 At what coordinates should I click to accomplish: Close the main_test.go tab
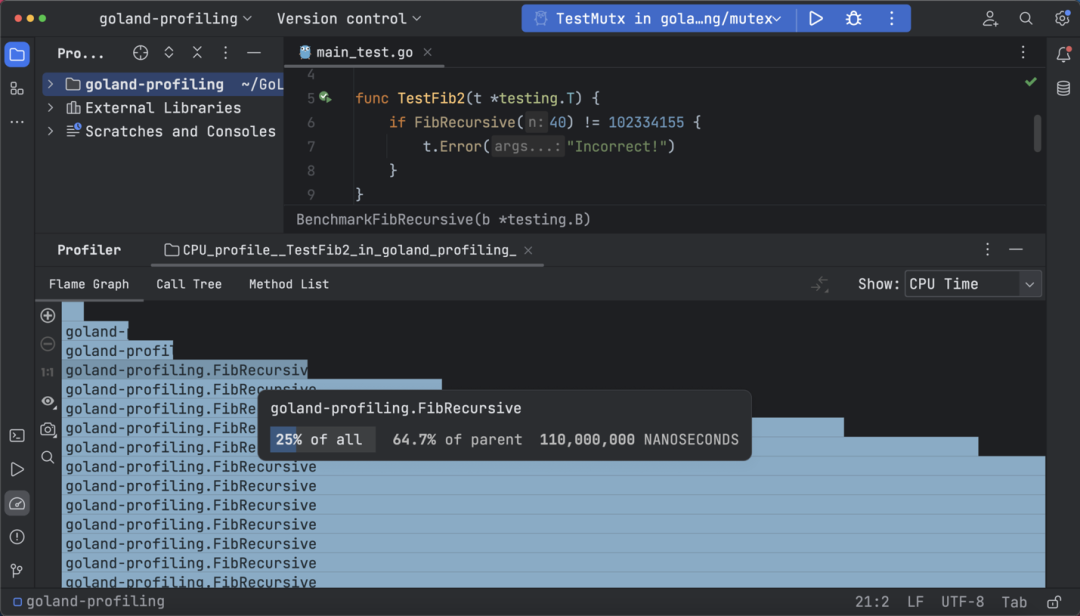pyautogui.click(x=428, y=52)
